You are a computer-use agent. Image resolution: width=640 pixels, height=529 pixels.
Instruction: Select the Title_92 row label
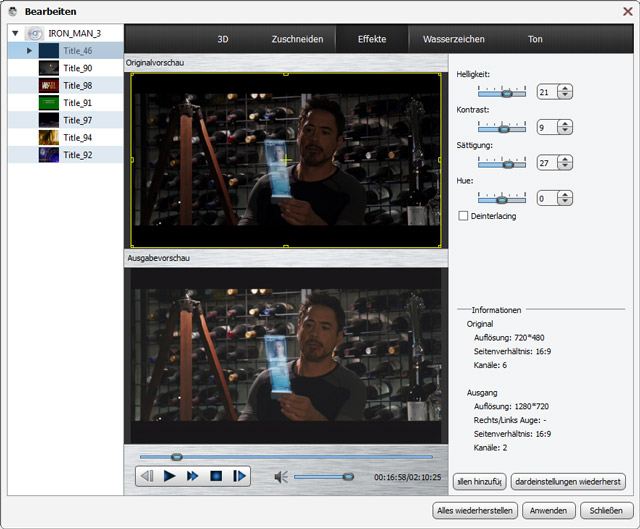[x=78, y=155]
